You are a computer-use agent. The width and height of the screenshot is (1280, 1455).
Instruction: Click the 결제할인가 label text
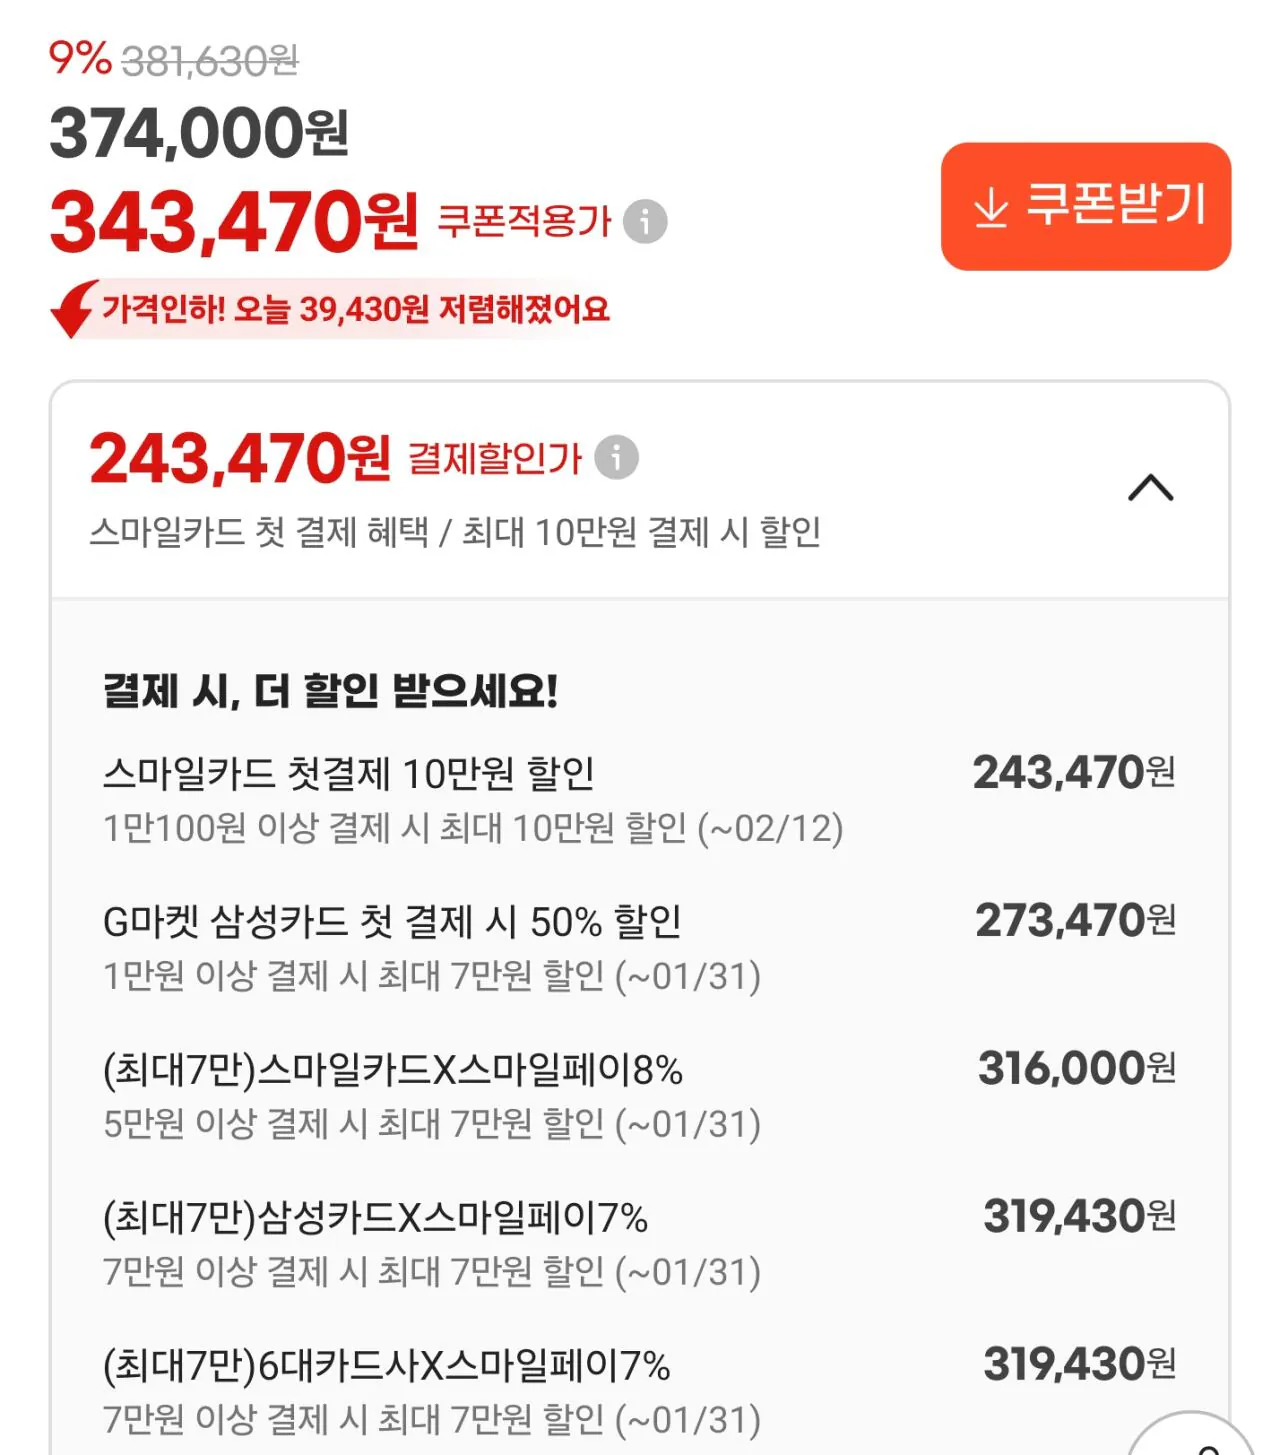coord(495,459)
